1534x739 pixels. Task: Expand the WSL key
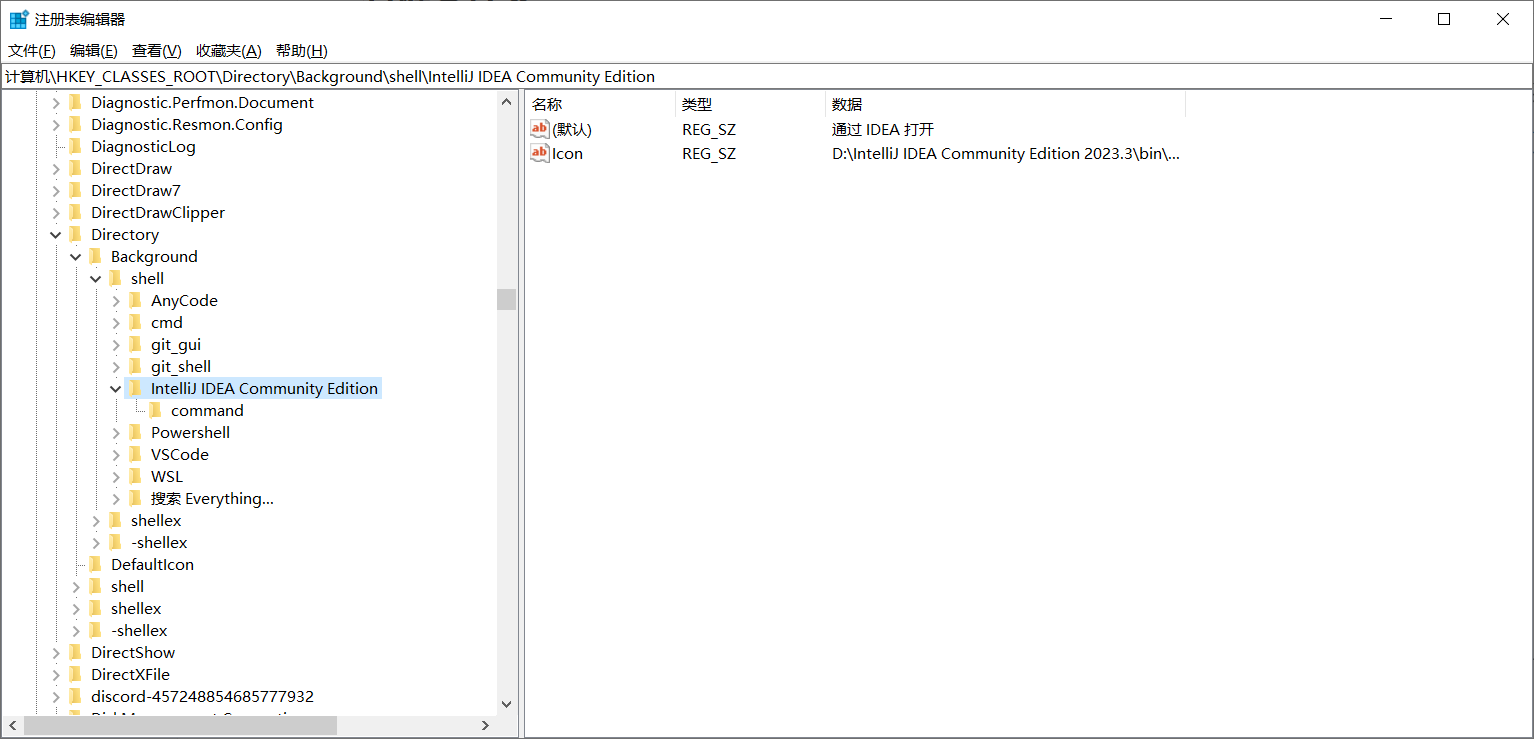coord(116,477)
